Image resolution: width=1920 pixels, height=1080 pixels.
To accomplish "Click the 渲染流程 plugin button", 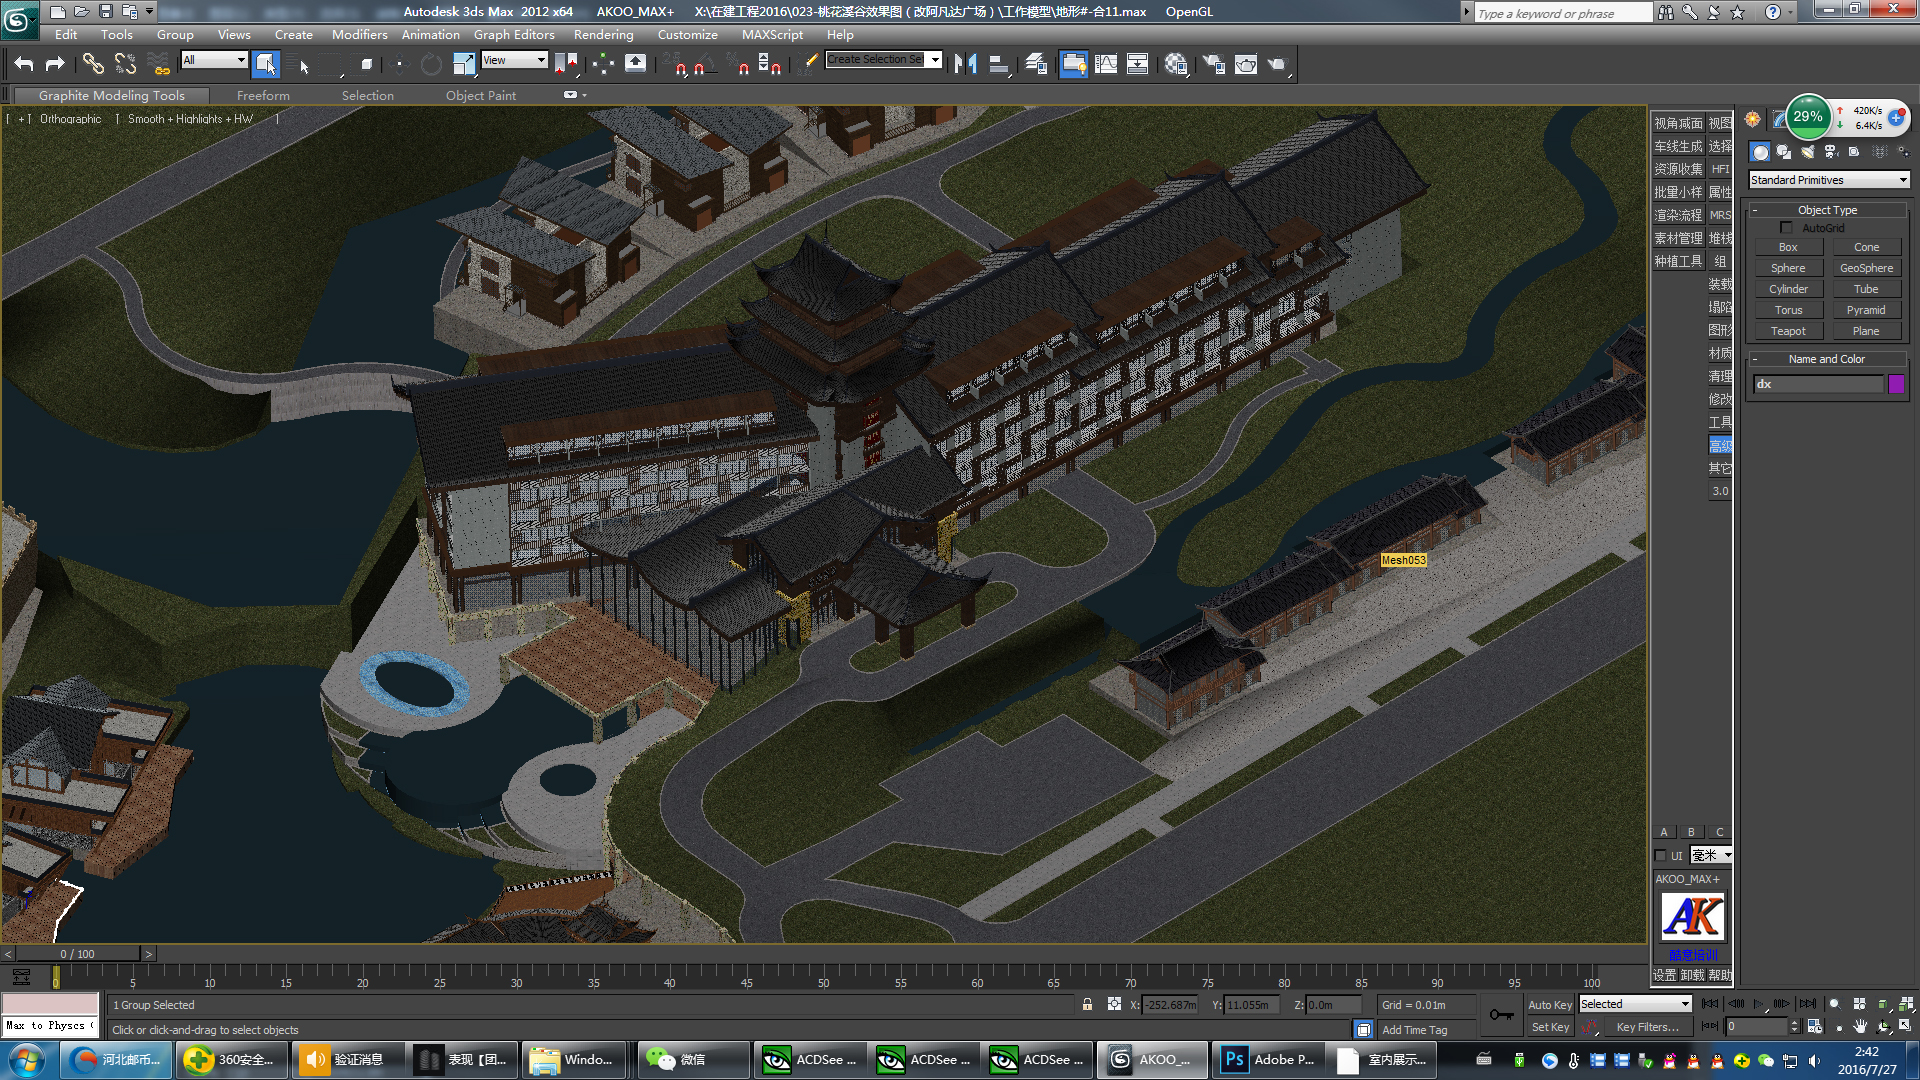I will [1678, 215].
